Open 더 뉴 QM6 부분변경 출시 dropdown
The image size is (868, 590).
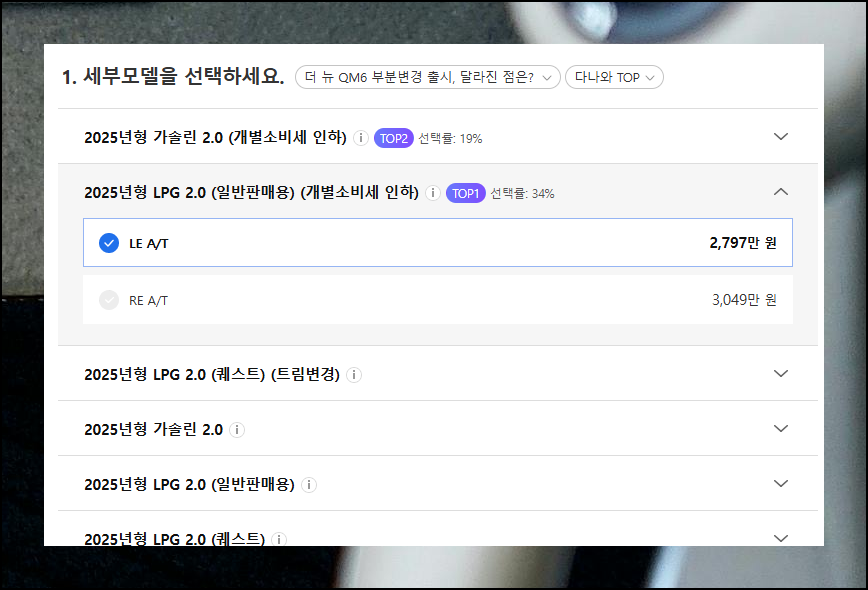tap(428, 77)
